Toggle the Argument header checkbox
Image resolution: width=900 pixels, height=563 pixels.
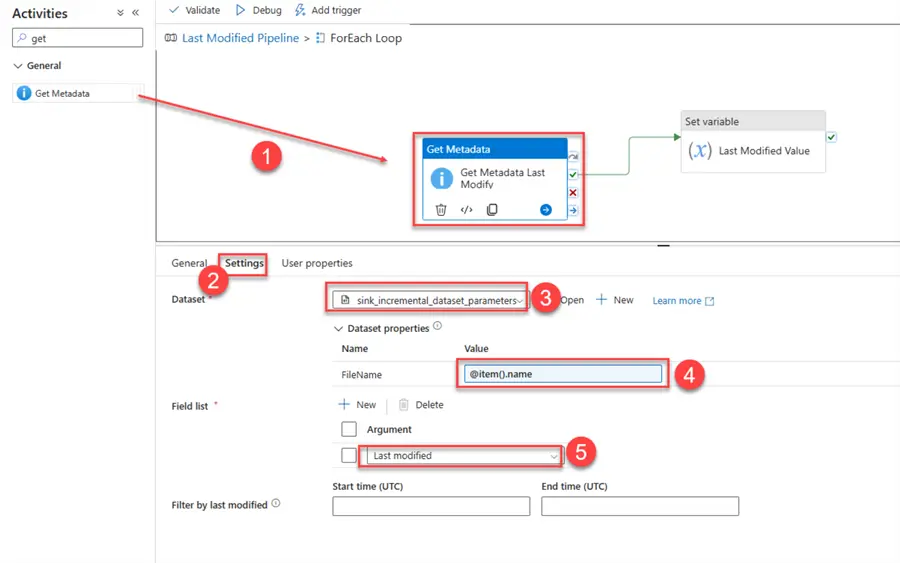[x=348, y=429]
